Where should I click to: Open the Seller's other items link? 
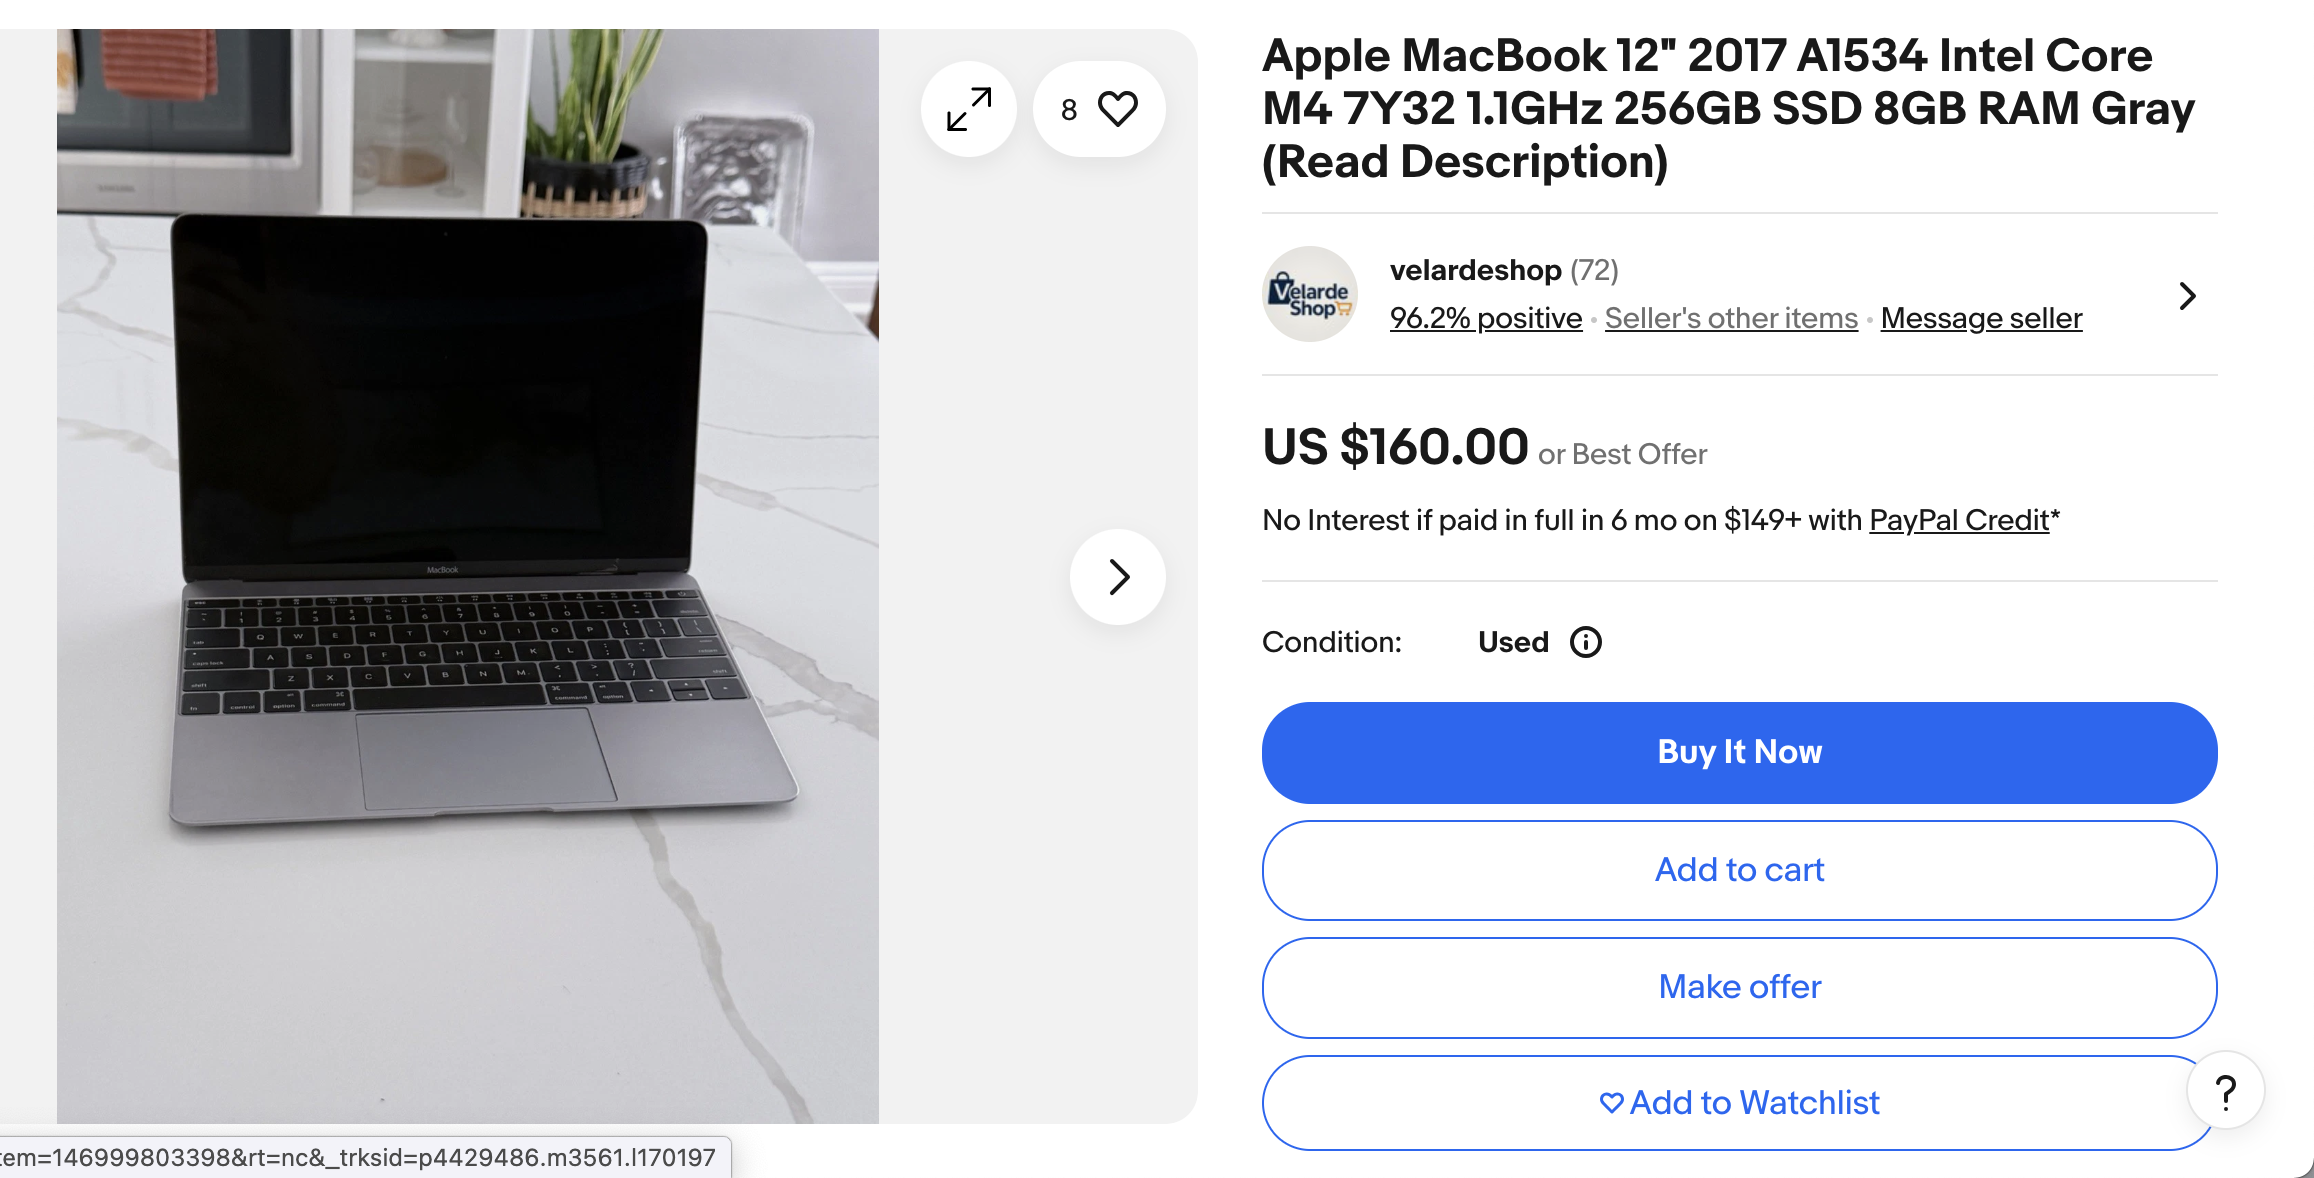(x=1731, y=318)
